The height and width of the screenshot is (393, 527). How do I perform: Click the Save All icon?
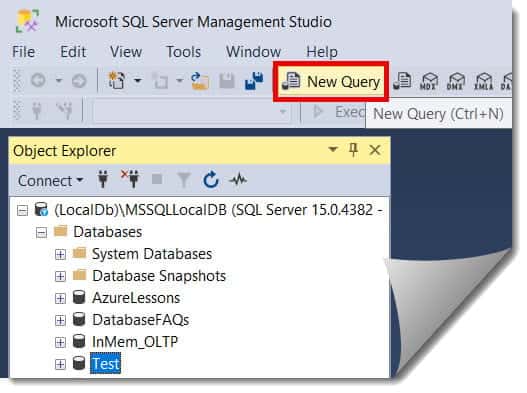pyautogui.click(x=254, y=81)
